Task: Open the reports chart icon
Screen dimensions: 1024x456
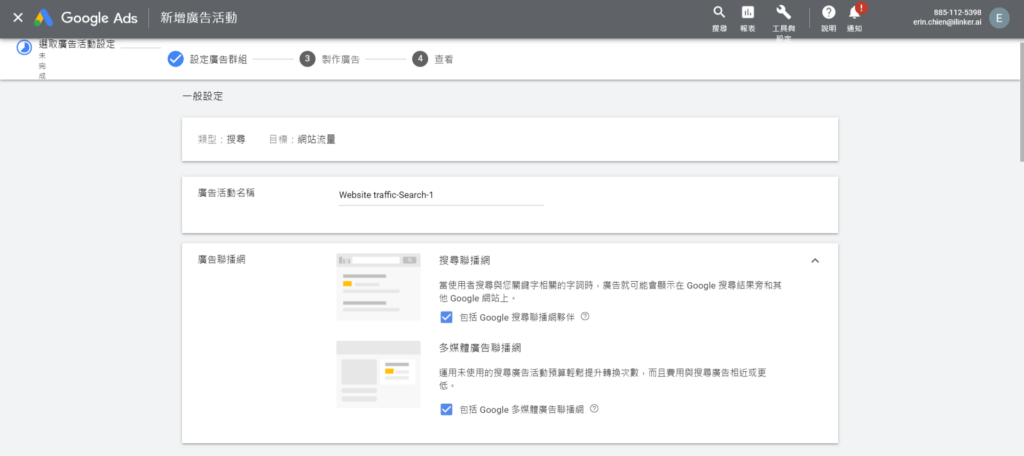Action: (x=748, y=12)
